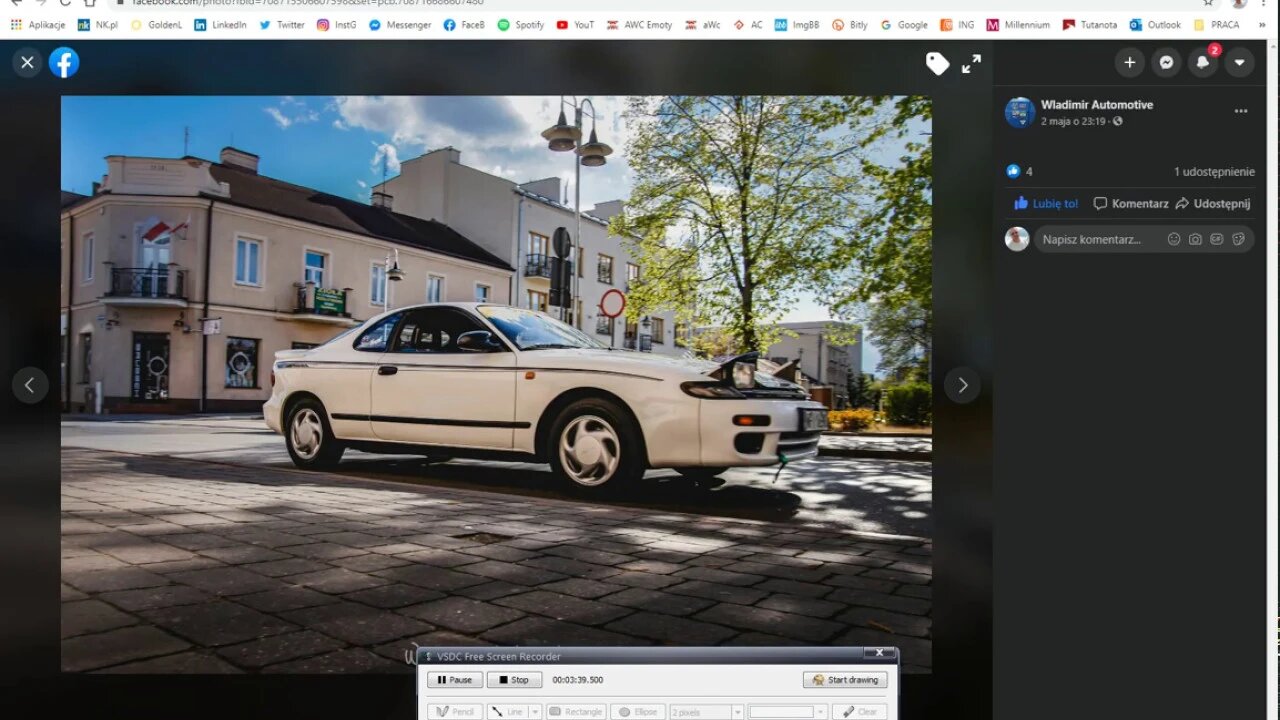
Task: Open the InstG bookmark
Action: [x=337, y=25]
